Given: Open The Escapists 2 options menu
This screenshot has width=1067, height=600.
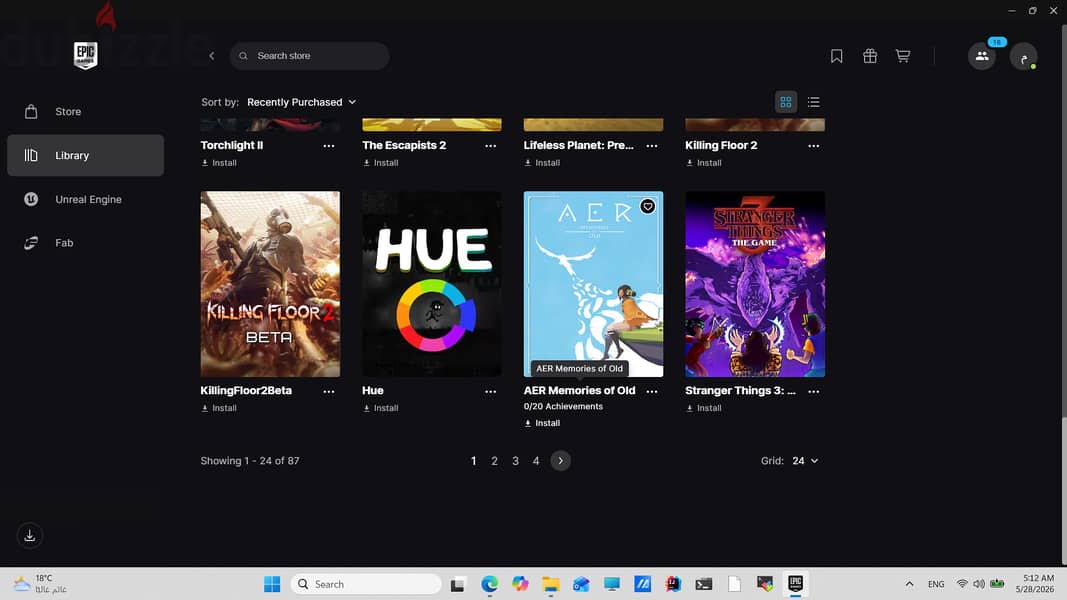Looking at the screenshot, I should click(491, 146).
